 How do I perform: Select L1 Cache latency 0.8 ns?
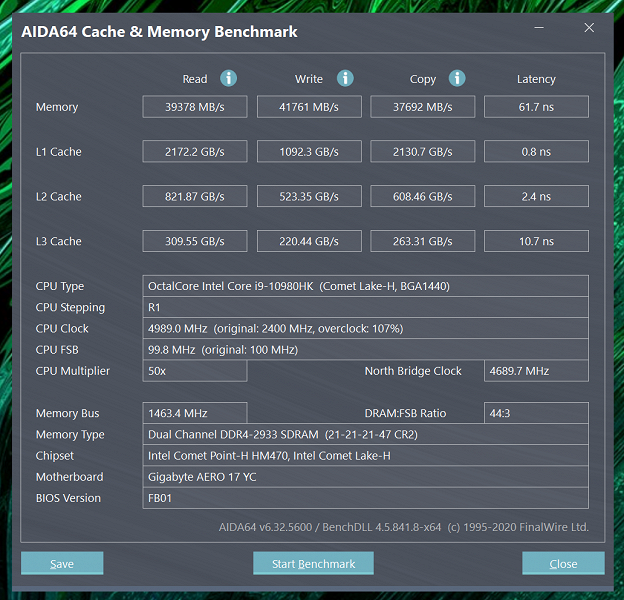pyautogui.click(x=536, y=151)
